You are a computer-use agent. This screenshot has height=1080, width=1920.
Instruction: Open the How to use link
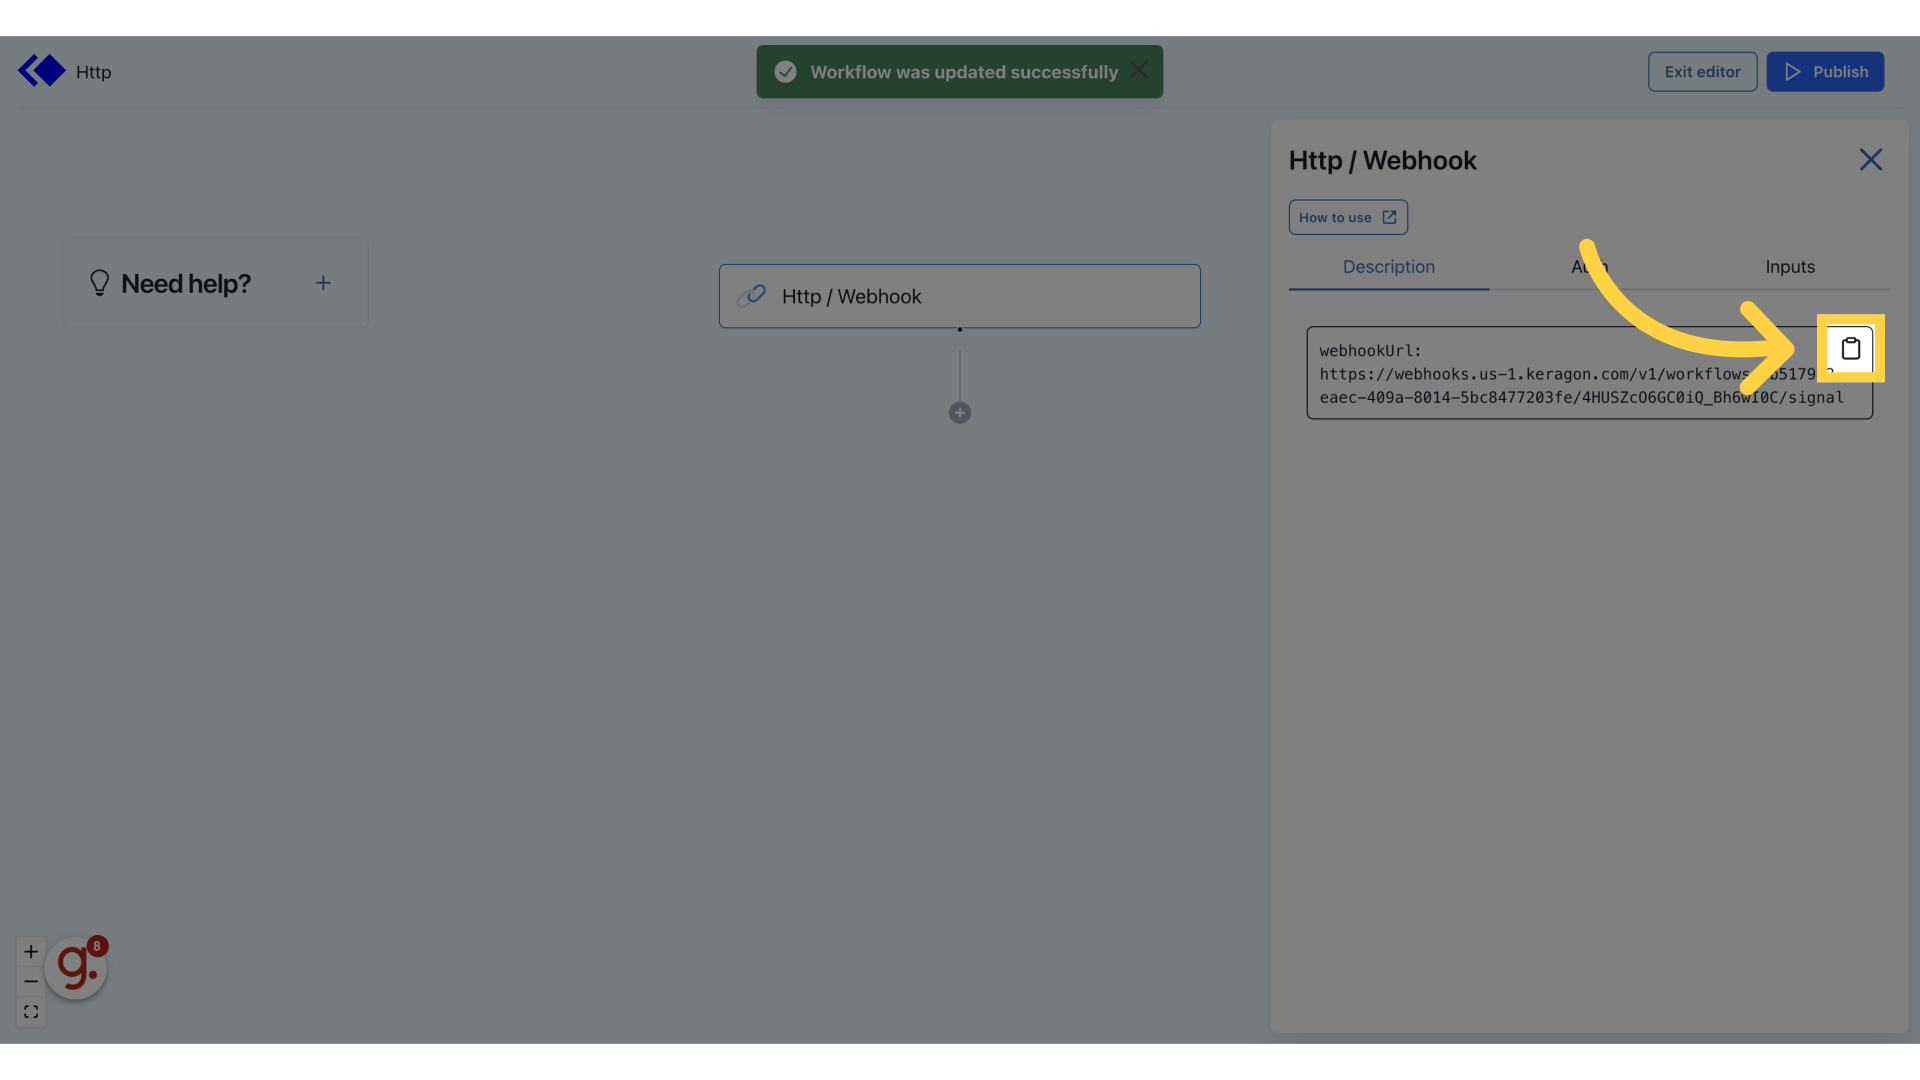[1347, 217]
